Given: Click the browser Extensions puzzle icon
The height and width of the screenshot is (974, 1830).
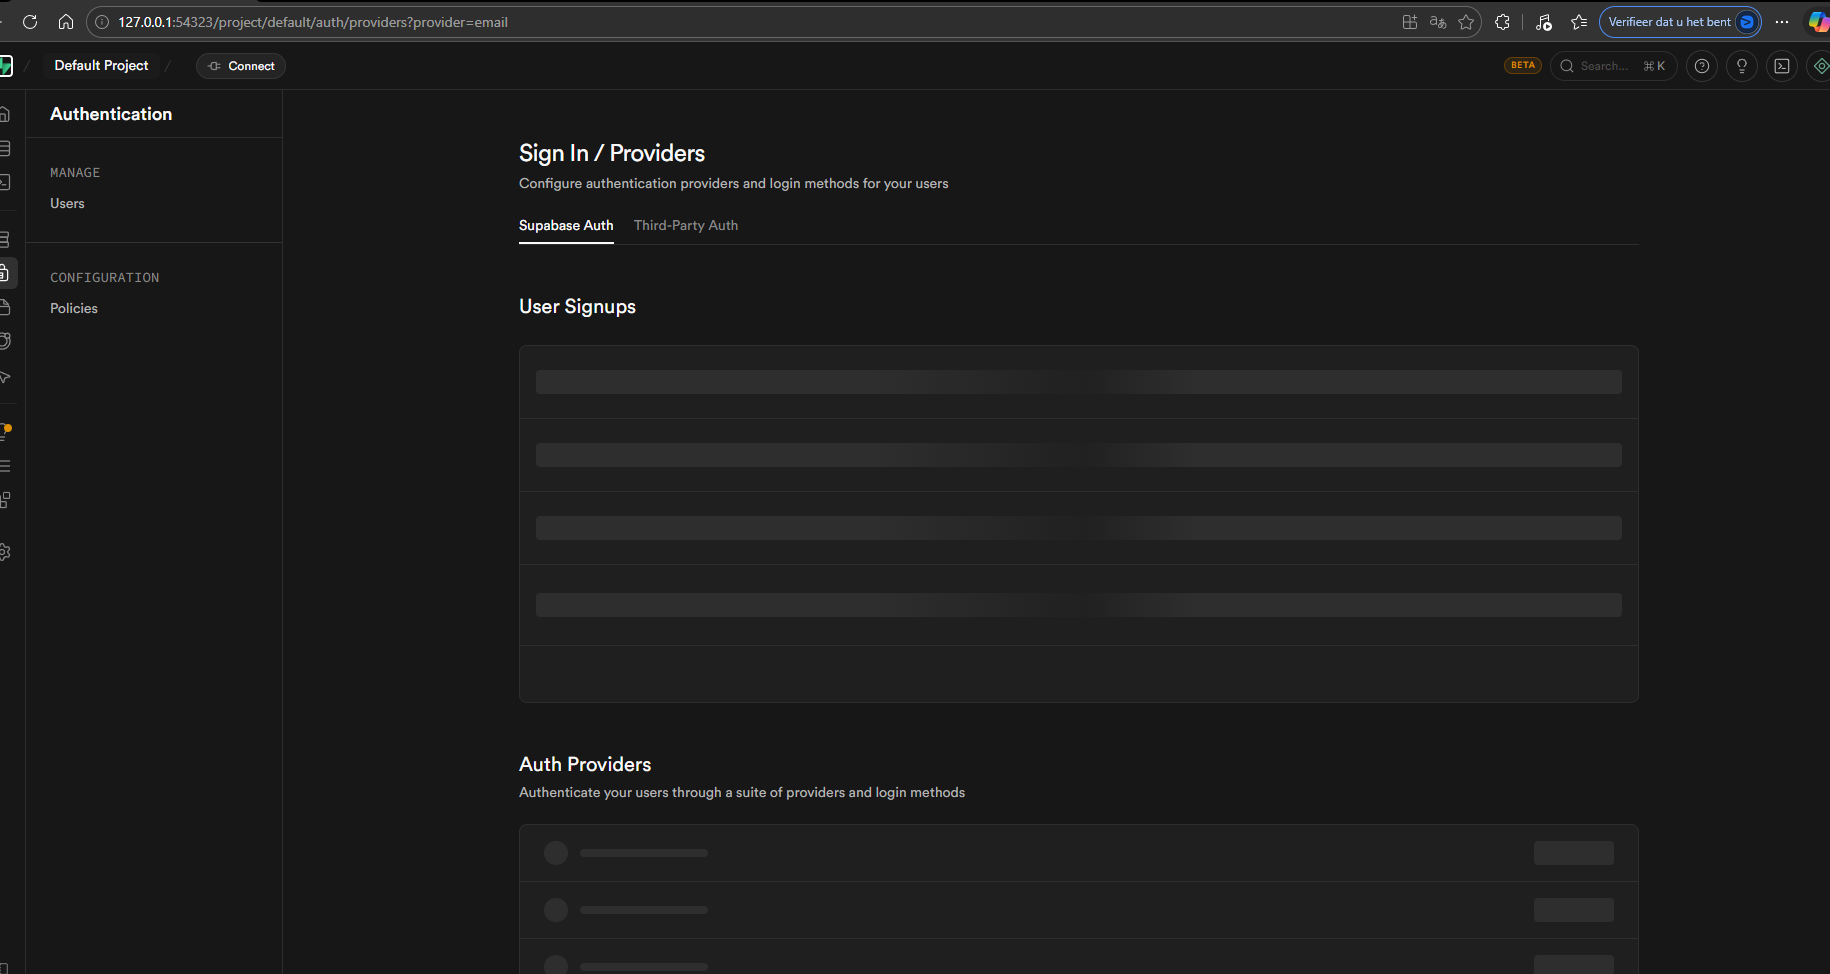Looking at the screenshot, I should point(1502,22).
